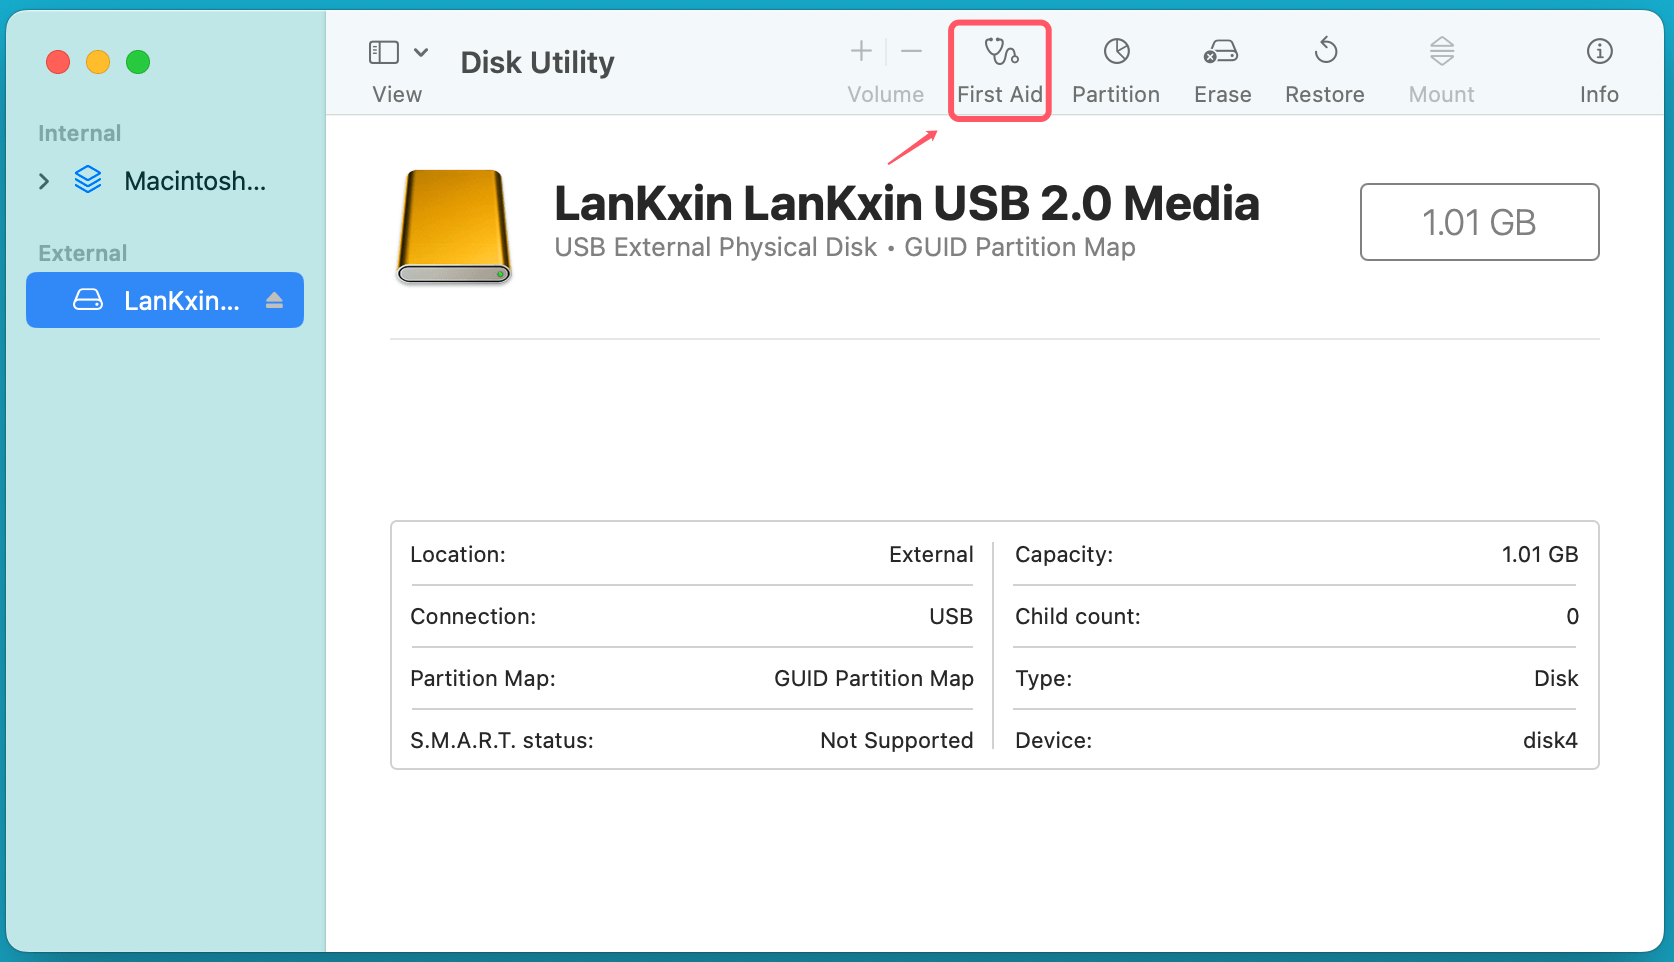This screenshot has width=1674, height=962.
Task: Open the Partition tool
Action: click(1115, 69)
